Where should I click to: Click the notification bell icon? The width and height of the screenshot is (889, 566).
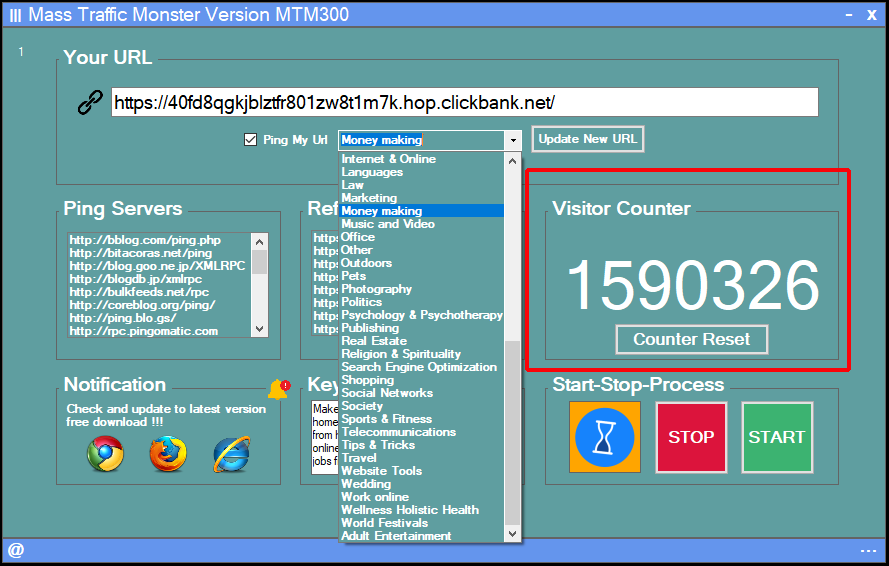click(279, 389)
